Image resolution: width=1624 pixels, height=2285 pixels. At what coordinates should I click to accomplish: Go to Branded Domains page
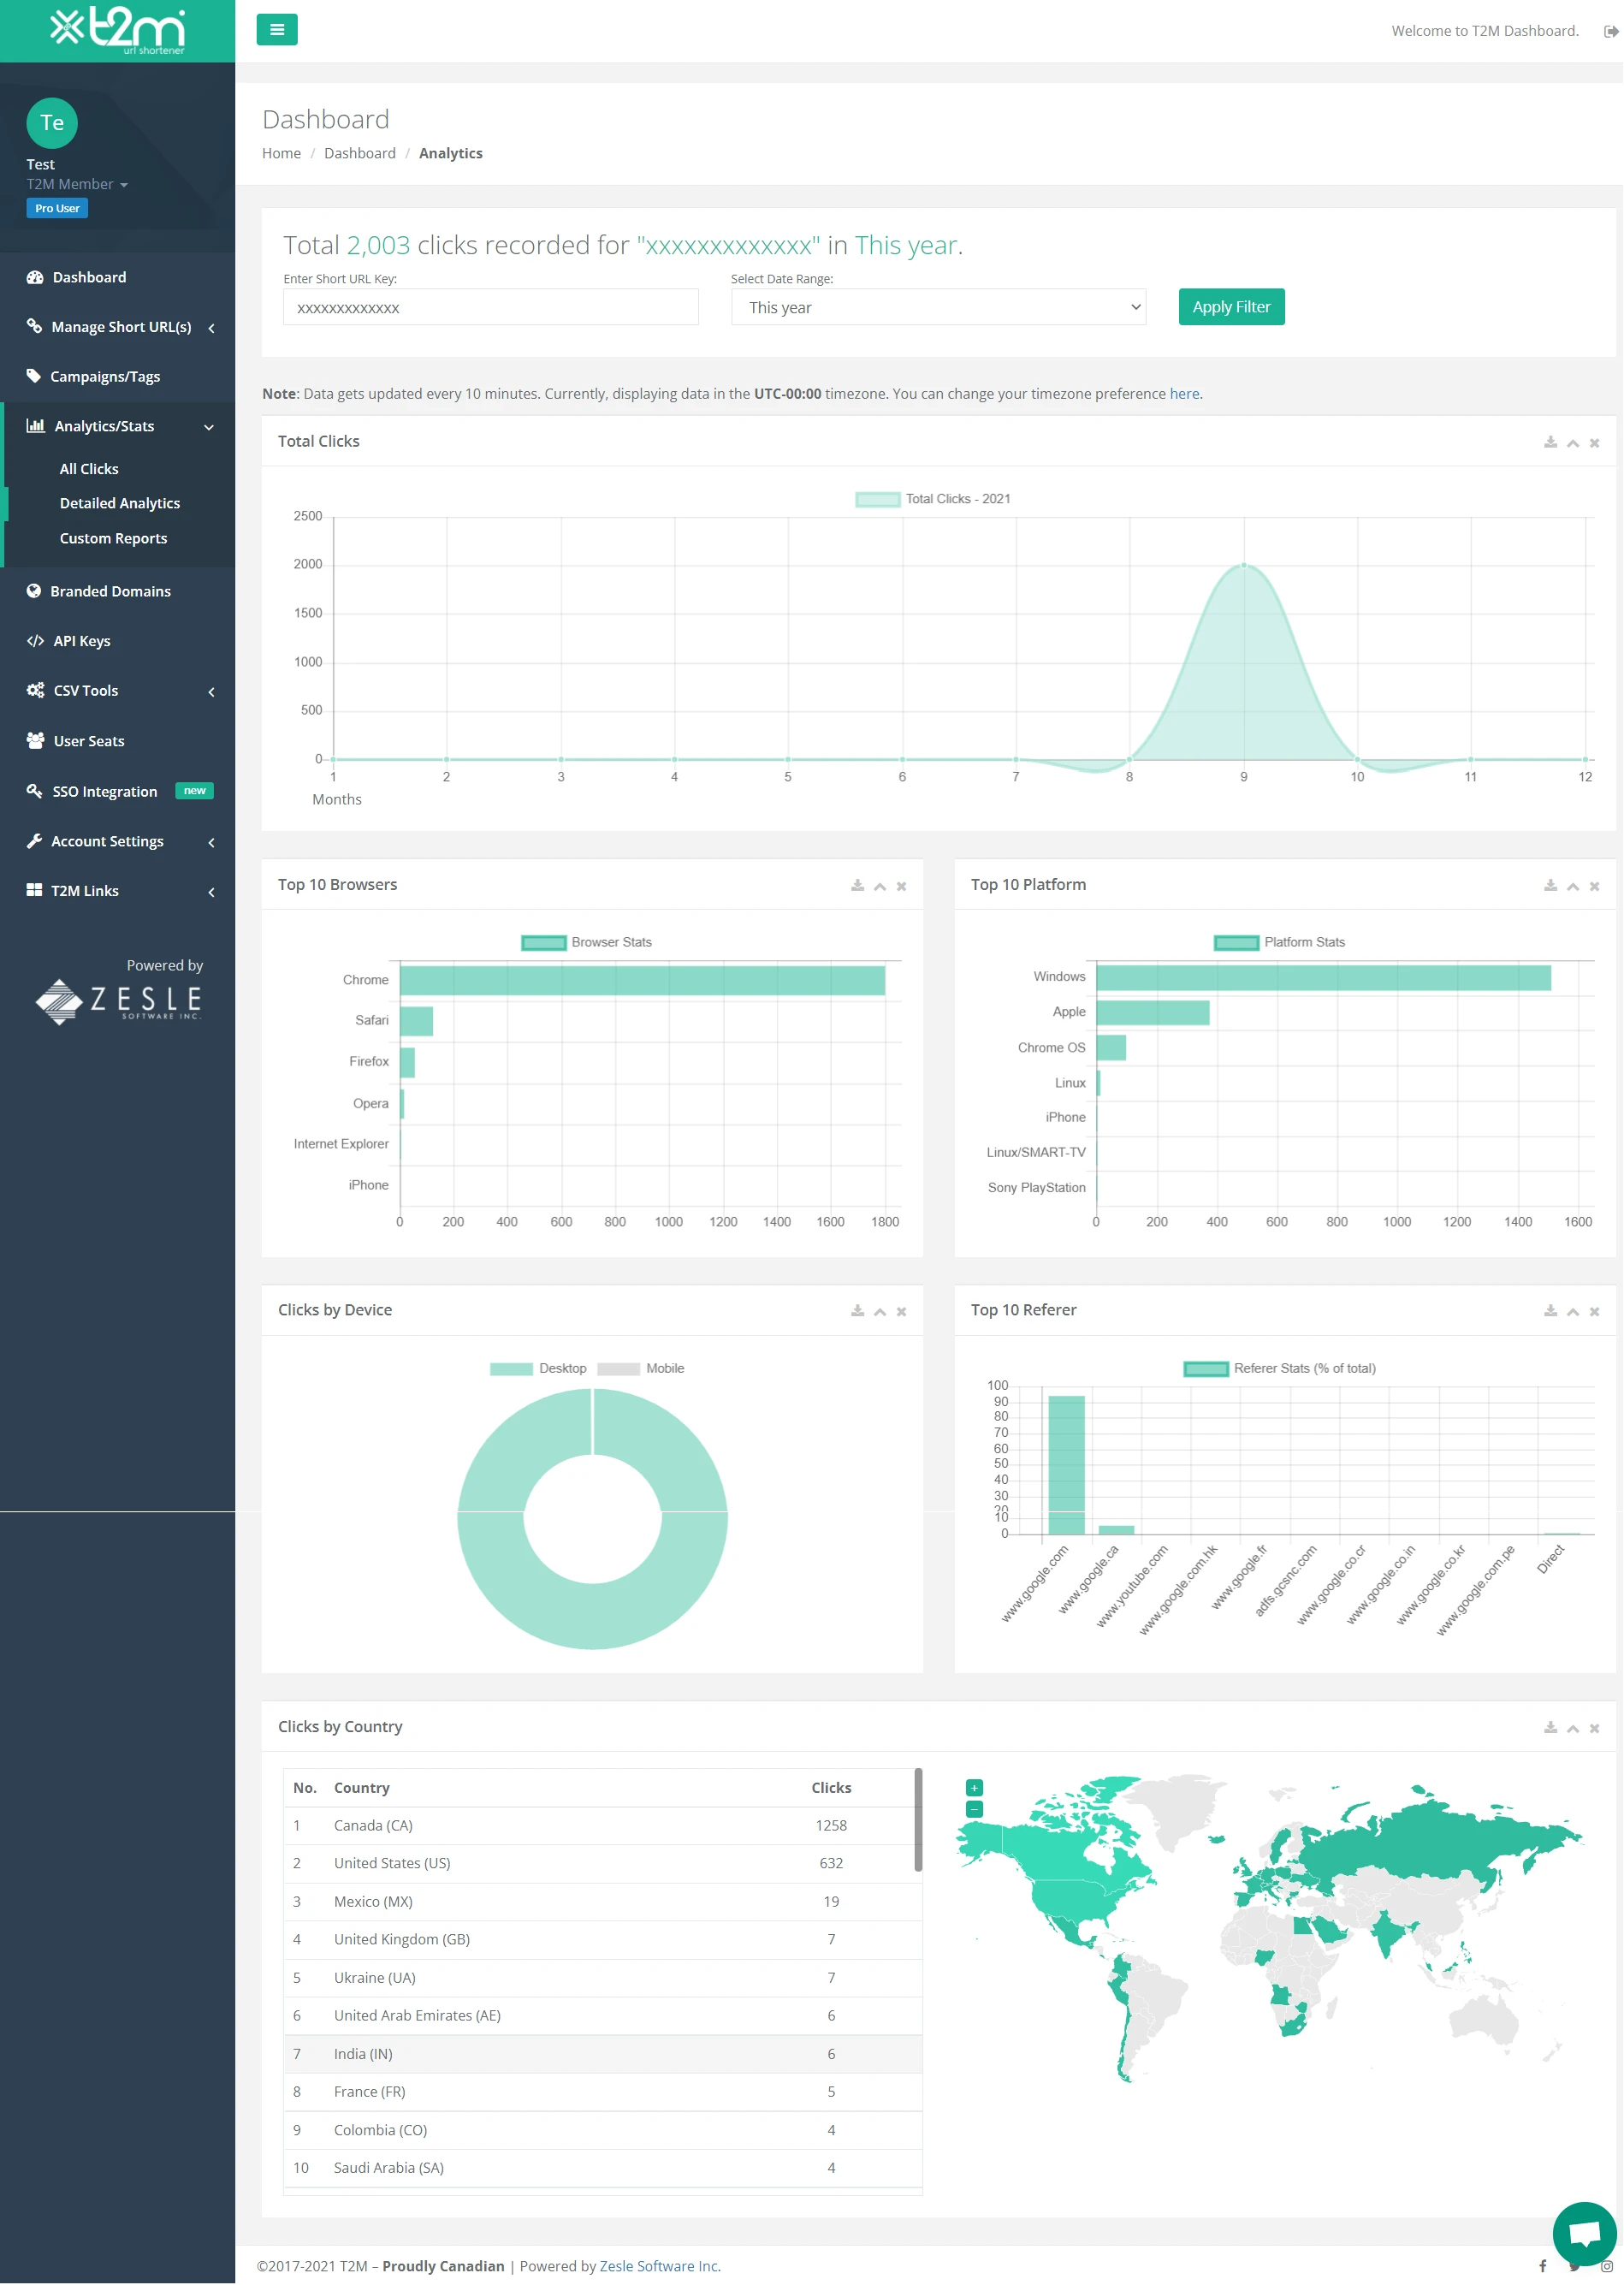(x=110, y=591)
